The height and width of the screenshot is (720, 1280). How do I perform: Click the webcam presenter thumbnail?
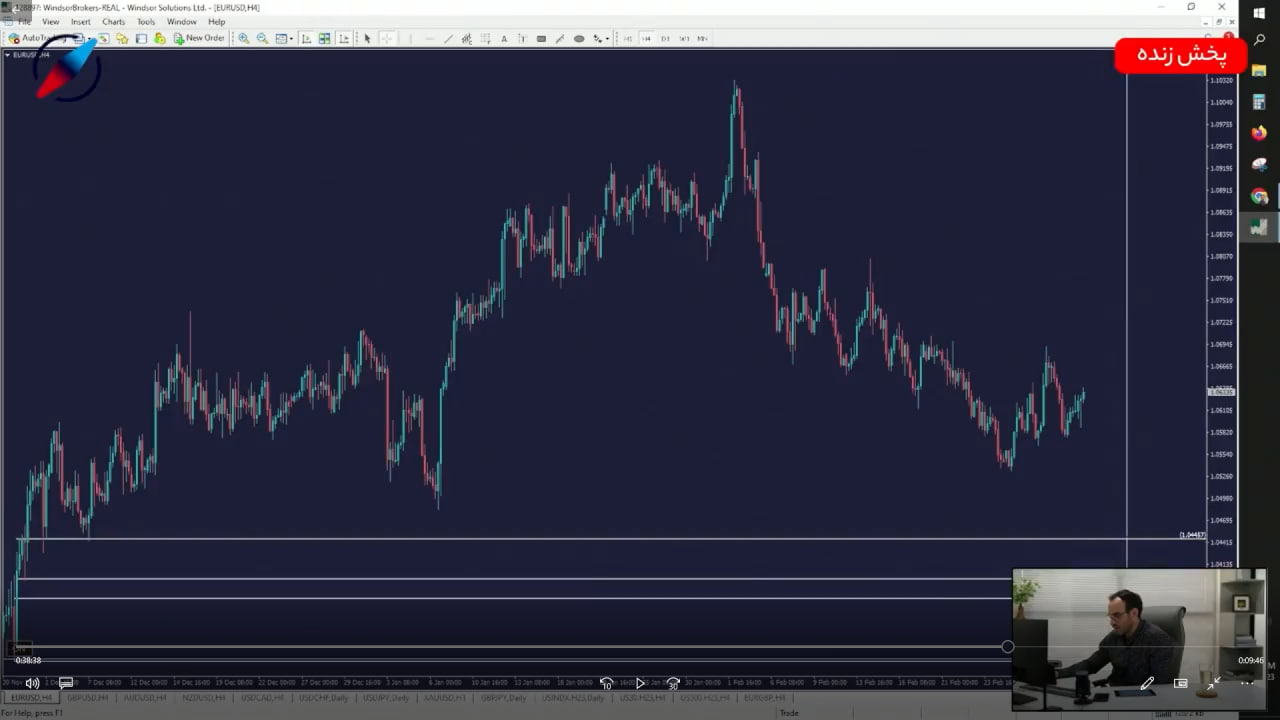1139,640
